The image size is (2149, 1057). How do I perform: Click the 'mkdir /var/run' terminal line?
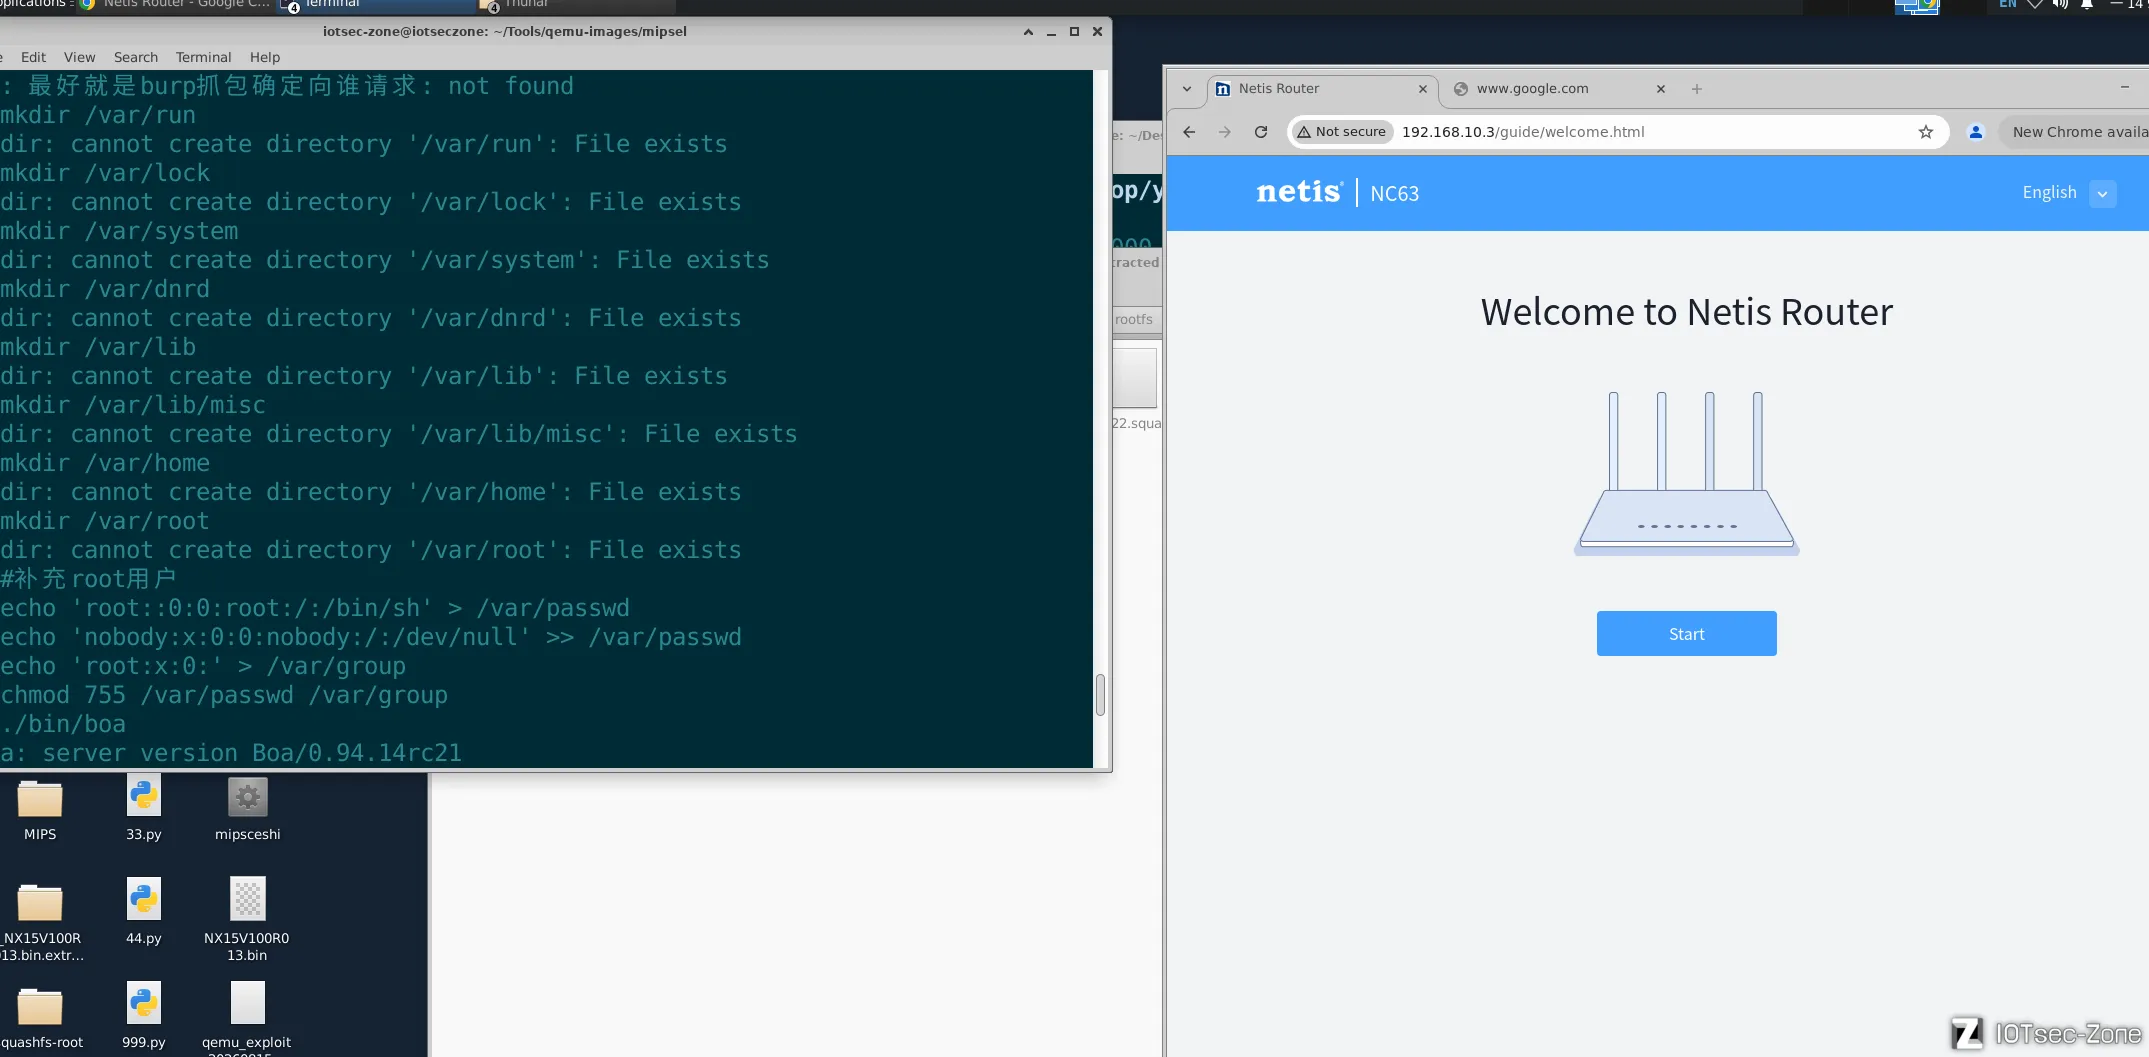tap(98, 115)
